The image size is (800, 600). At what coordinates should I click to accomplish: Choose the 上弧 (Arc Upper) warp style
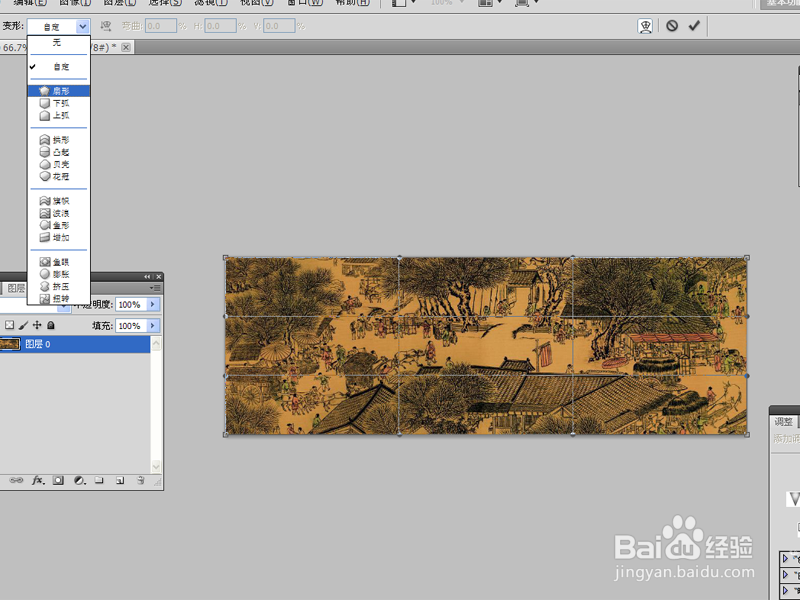[x=59, y=115]
